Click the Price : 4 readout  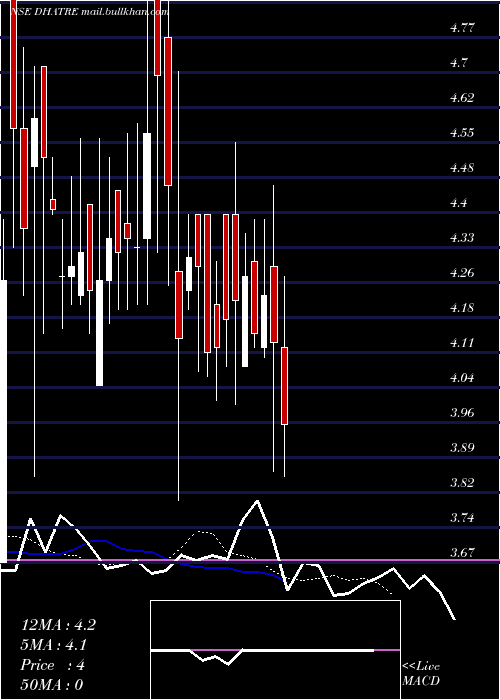click(x=53, y=665)
